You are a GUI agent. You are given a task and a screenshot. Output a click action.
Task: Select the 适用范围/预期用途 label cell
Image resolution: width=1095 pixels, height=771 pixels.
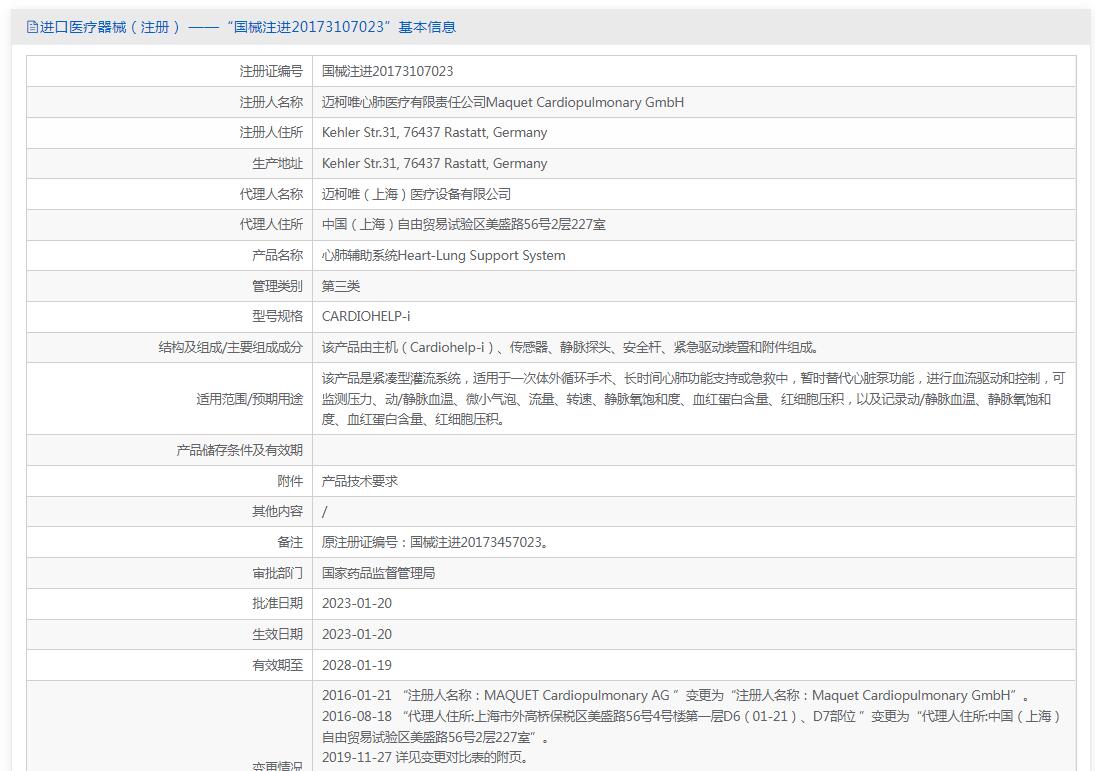170,399
